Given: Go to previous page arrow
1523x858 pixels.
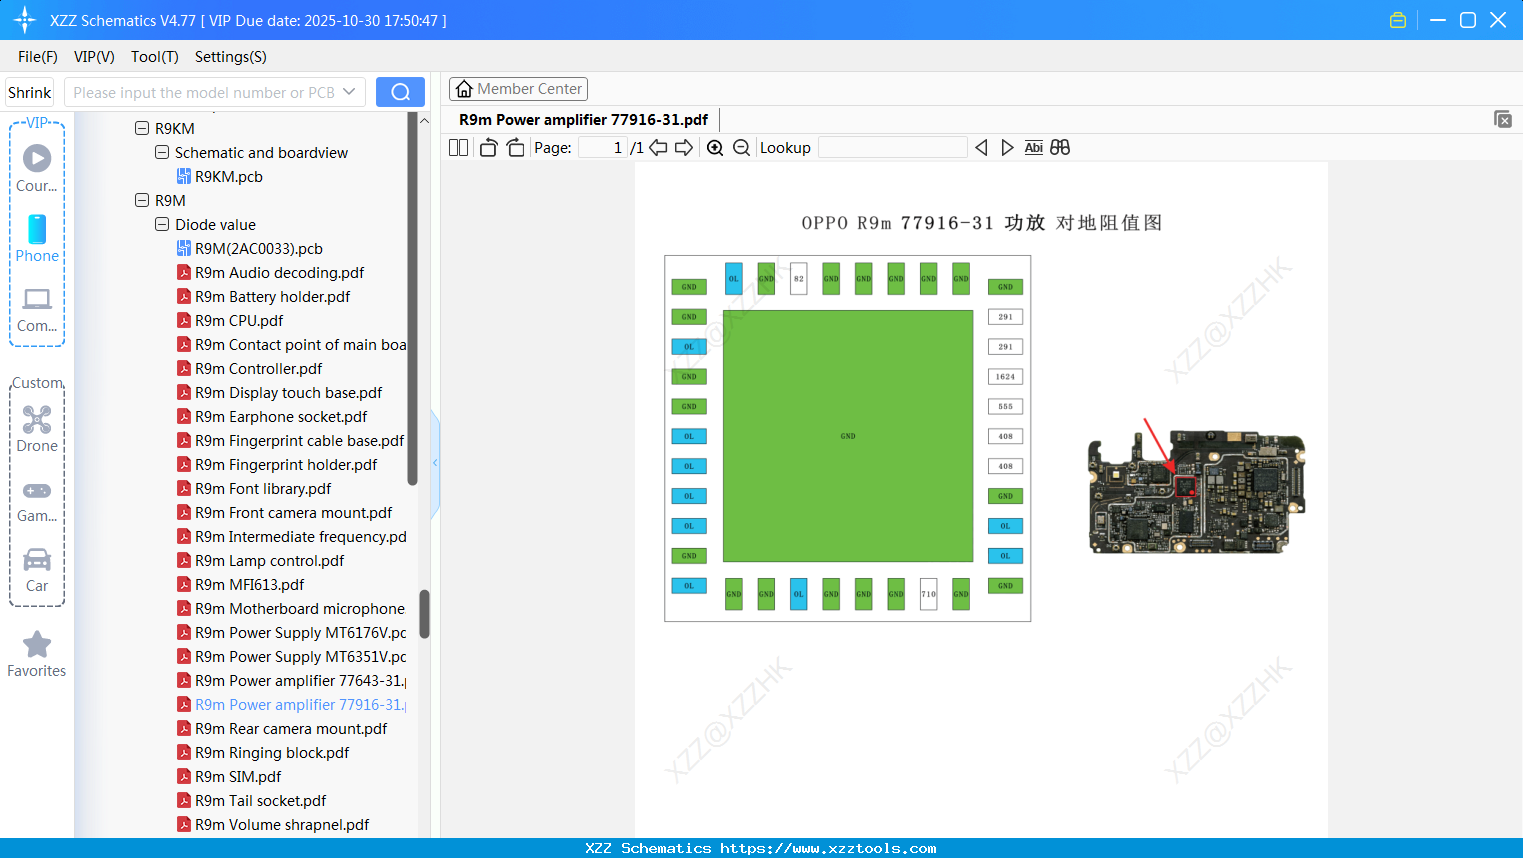Looking at the screenshot, I should pyautogui.click(x=658, y=148).
